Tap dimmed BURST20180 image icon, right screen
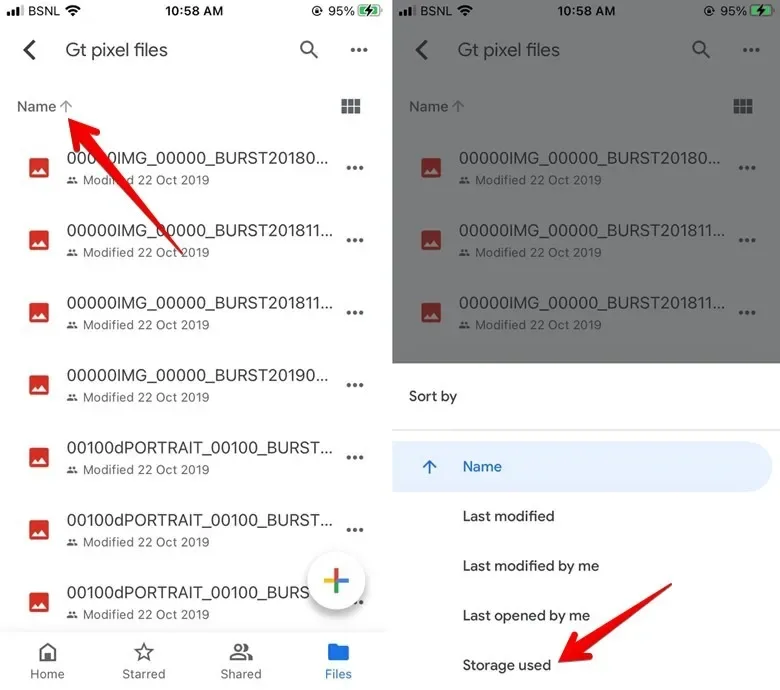This screenshot has height=690, width=780. point(431,168)
